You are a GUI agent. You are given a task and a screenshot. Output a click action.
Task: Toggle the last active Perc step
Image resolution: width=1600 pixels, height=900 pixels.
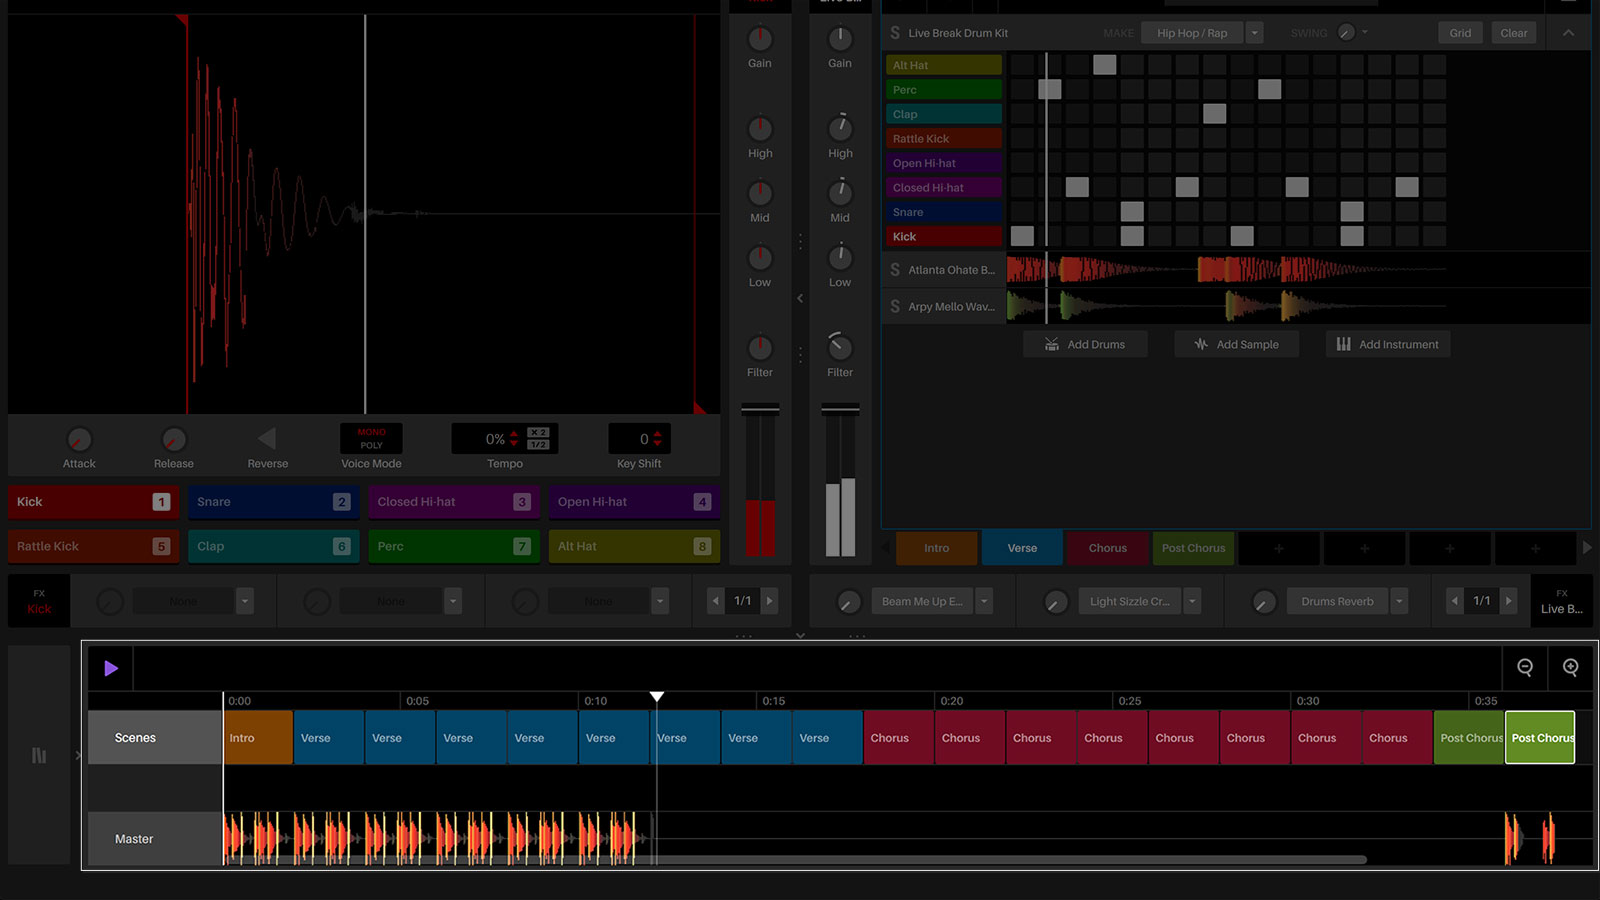click(x=1269, y=89)
